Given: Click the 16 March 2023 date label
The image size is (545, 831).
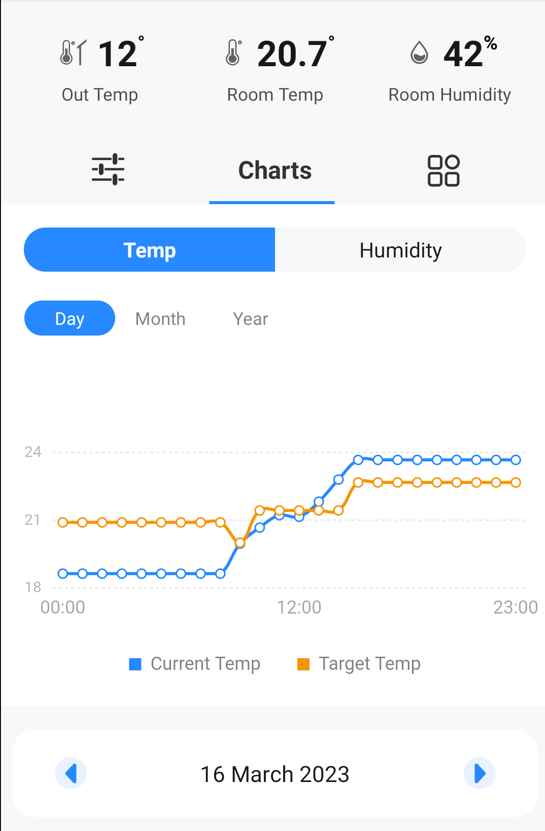Looking at the screenshot, I should [275, 774].
